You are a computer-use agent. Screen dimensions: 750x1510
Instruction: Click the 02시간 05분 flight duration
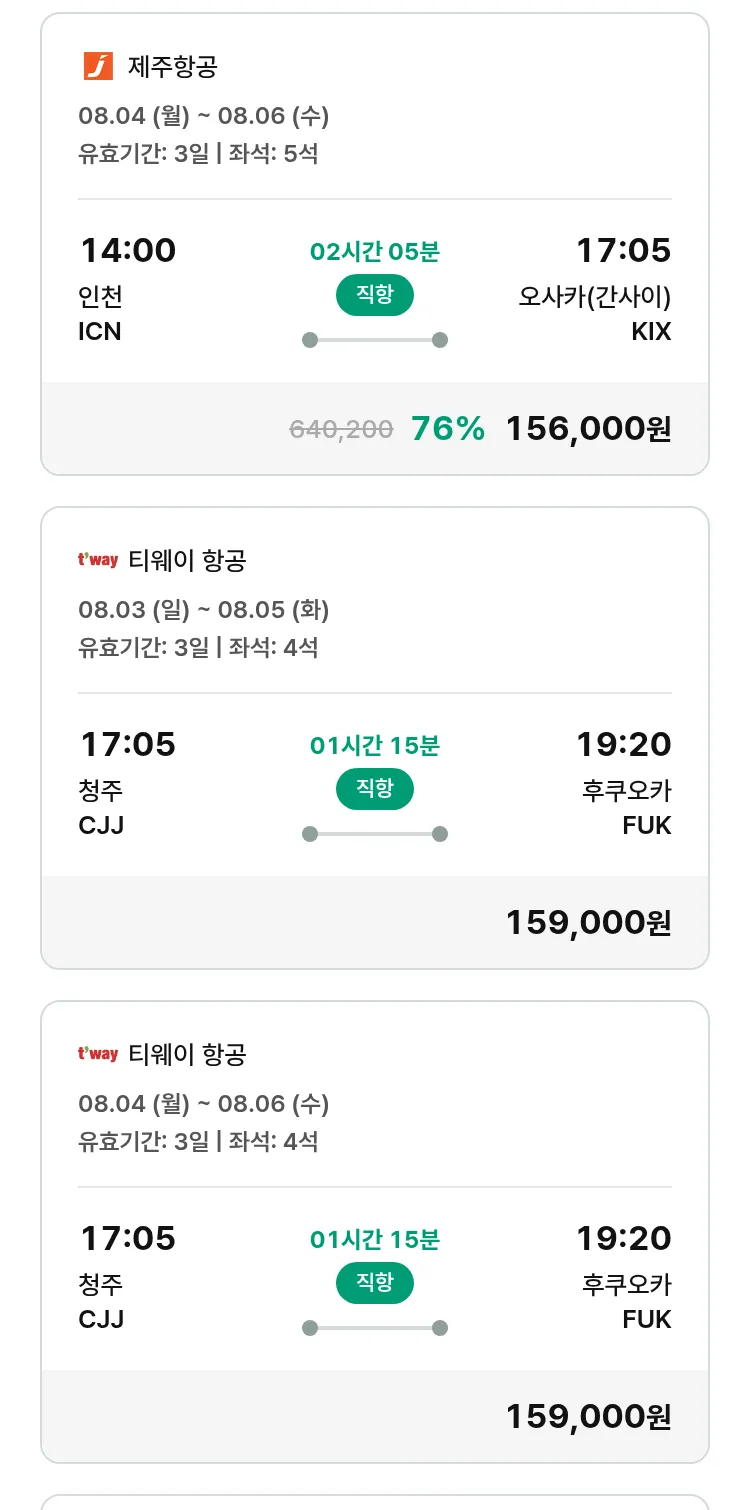[375, 252]
